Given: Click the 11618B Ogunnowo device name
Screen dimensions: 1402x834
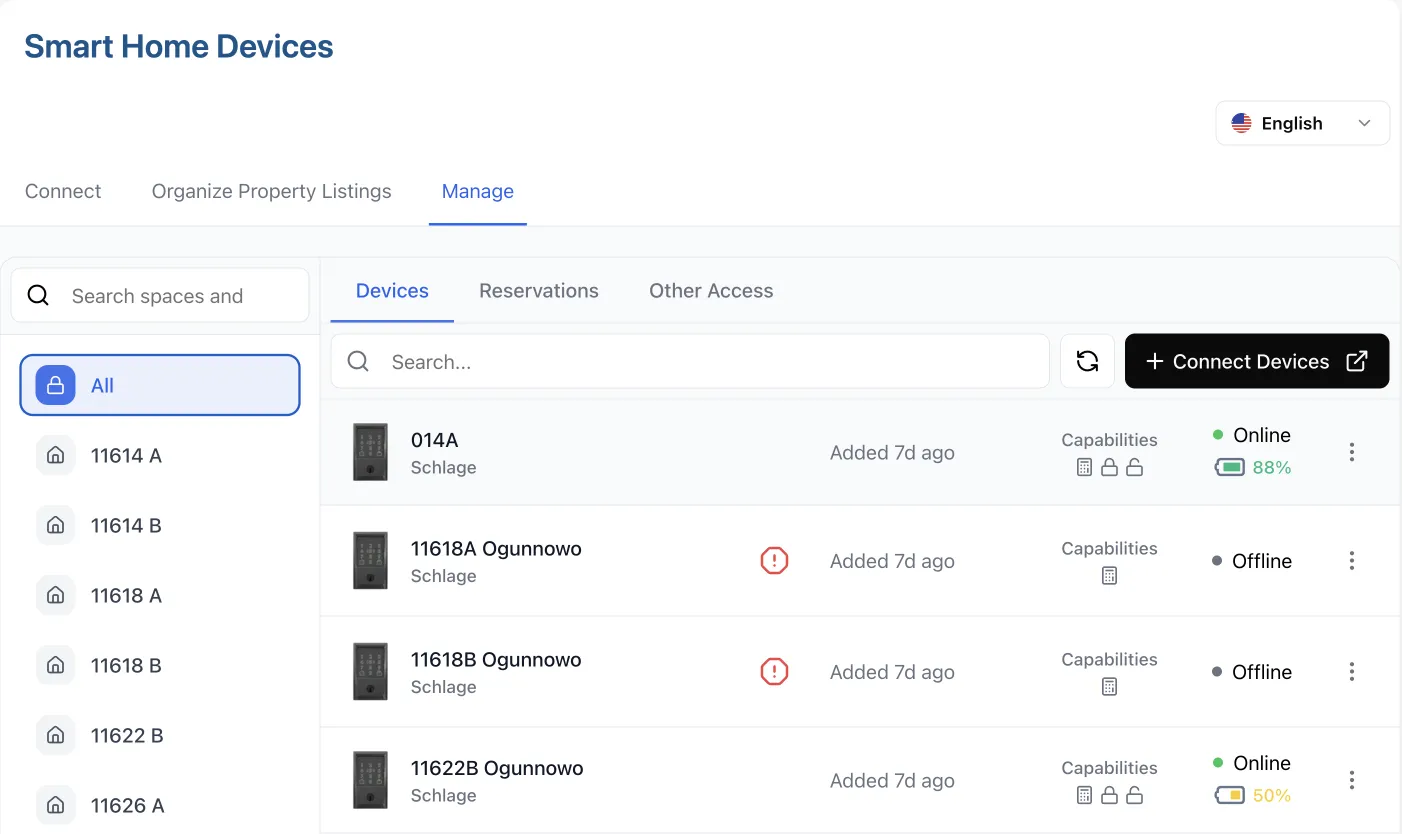Looking at the screenshot, I should (x=496, y=659).
